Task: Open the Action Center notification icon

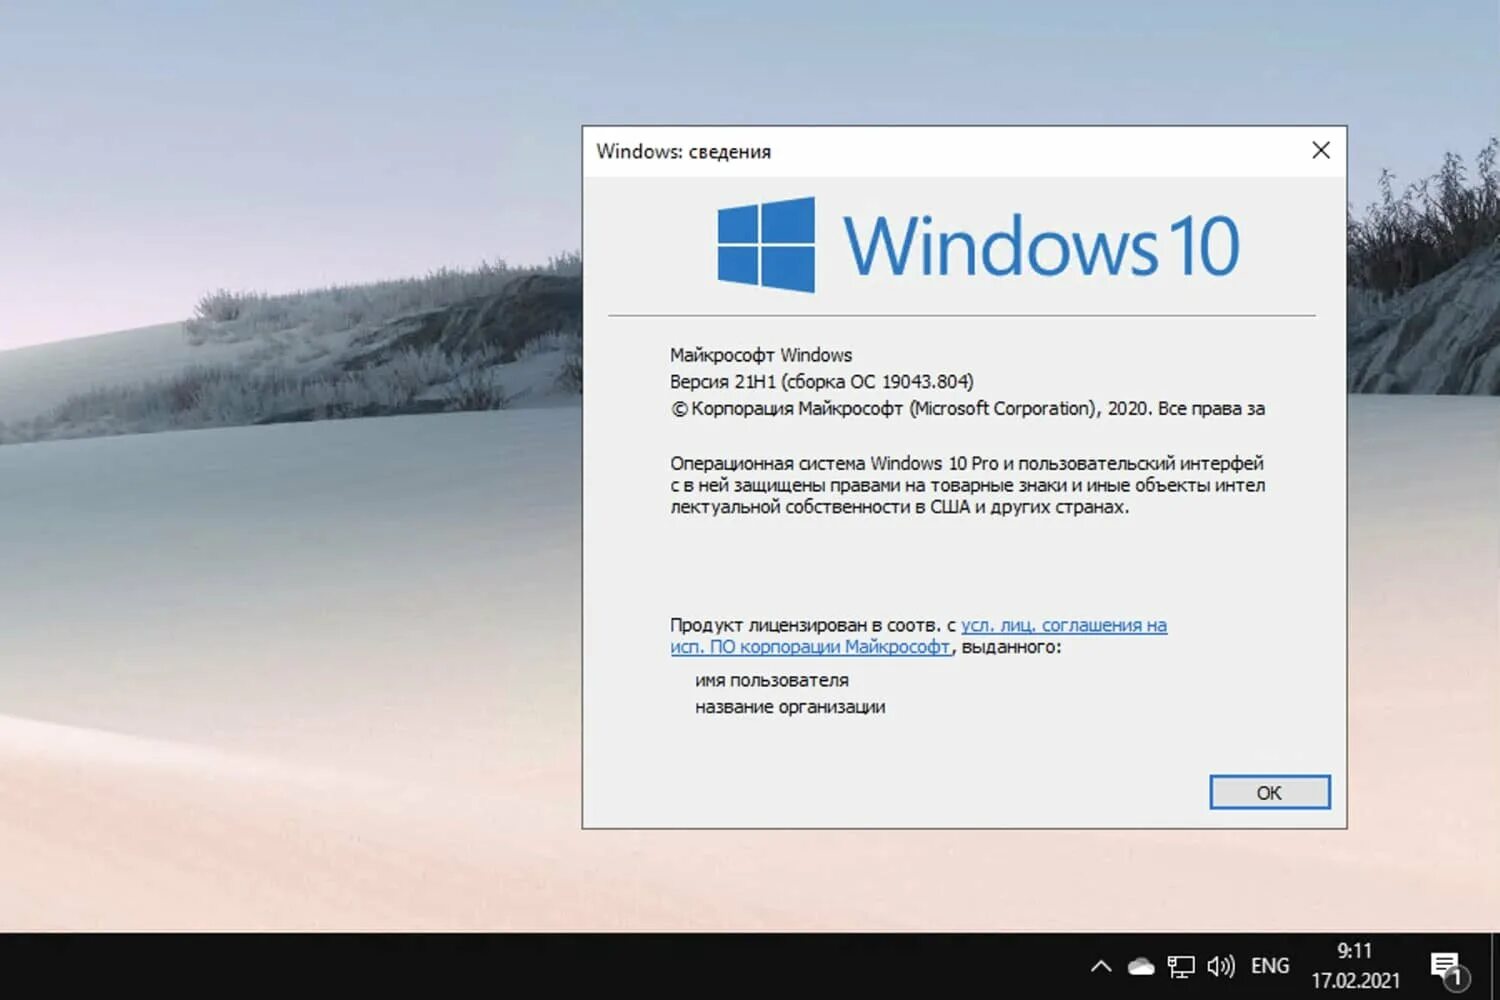Action: 1449,968
